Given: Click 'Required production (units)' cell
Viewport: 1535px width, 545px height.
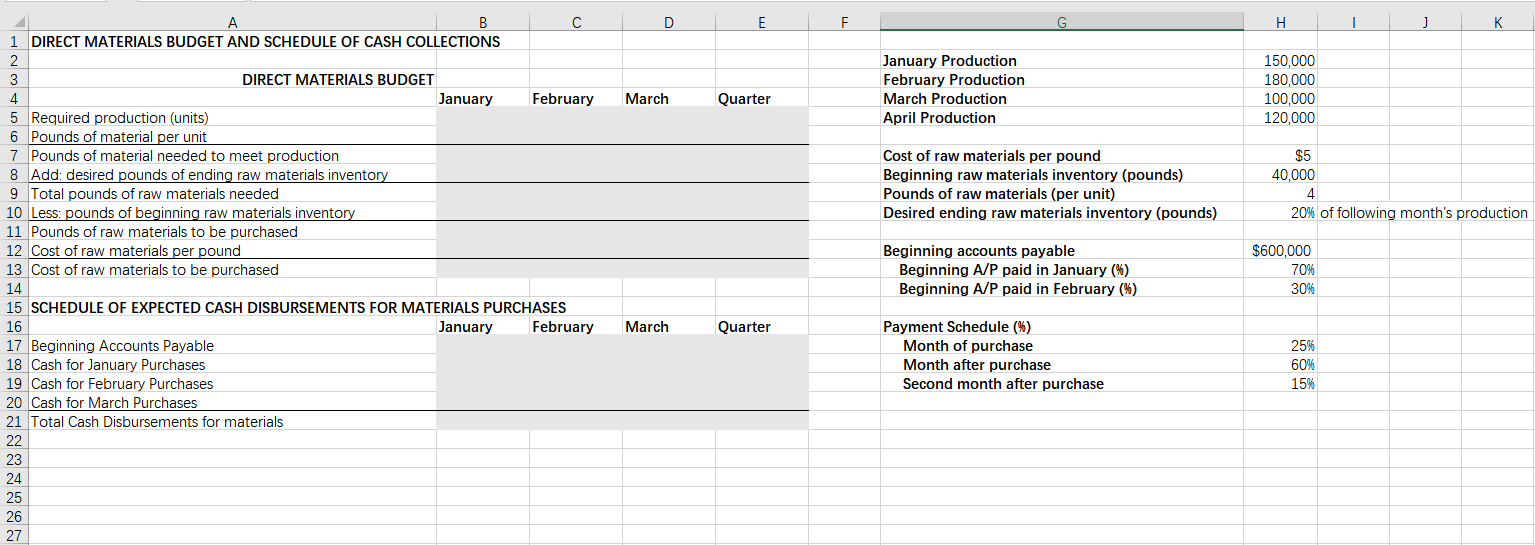Looking at the screenshot, I should [x=120, y=118].
